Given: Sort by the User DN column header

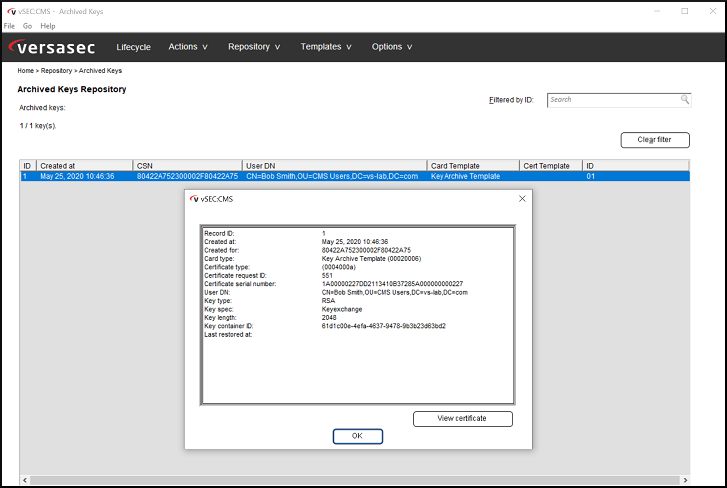Looking at the screenshot, I should [x=334, y=166].
